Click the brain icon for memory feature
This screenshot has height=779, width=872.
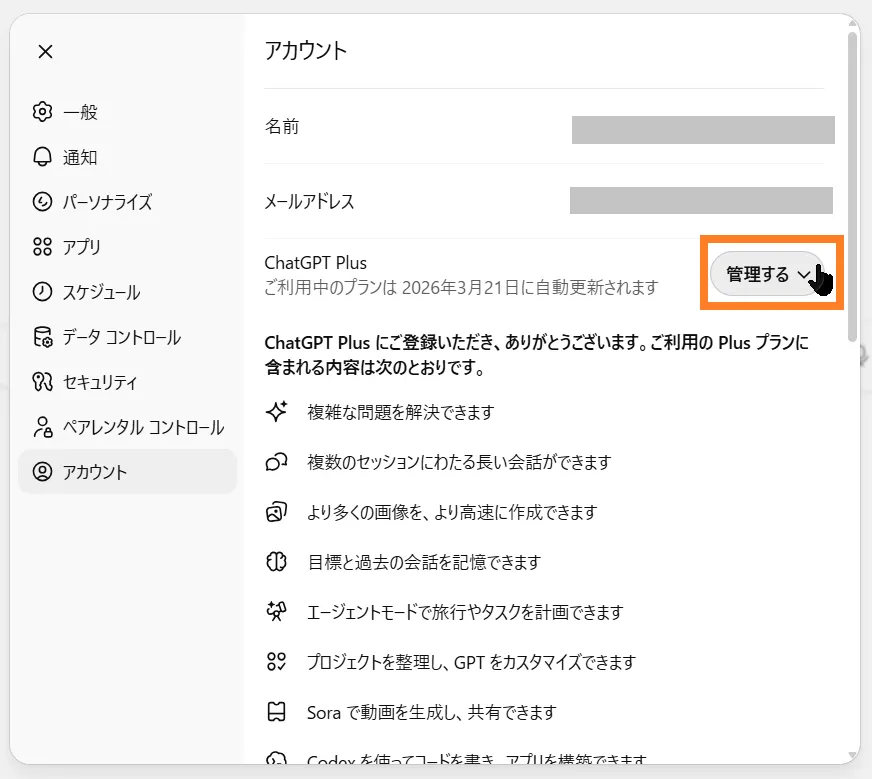tap(277, 562)
